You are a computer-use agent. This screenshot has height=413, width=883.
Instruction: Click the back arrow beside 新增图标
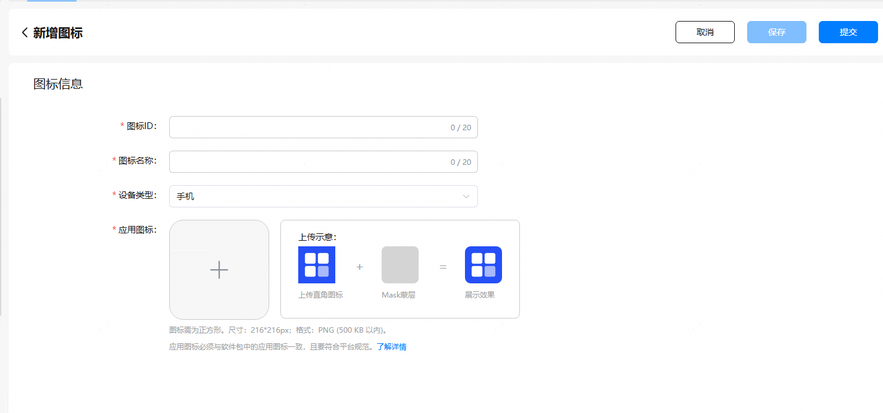click(24, 33)
